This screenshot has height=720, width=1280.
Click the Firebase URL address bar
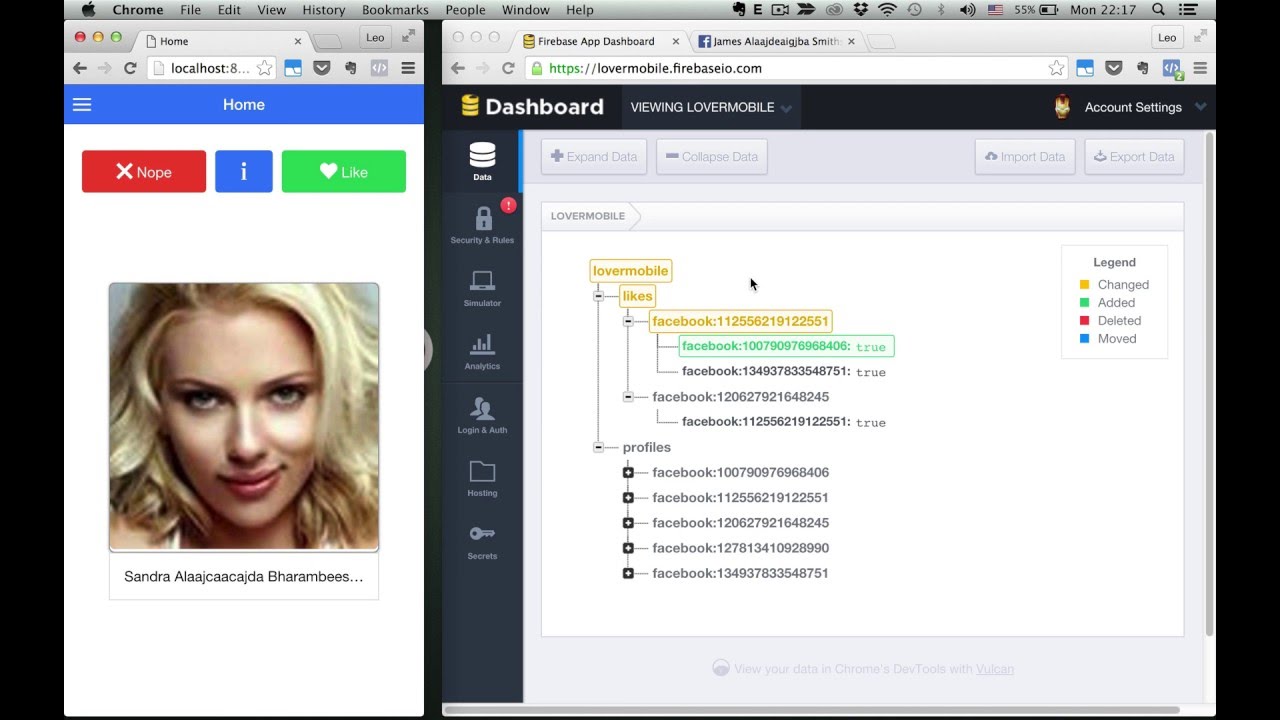pos(795,68)
